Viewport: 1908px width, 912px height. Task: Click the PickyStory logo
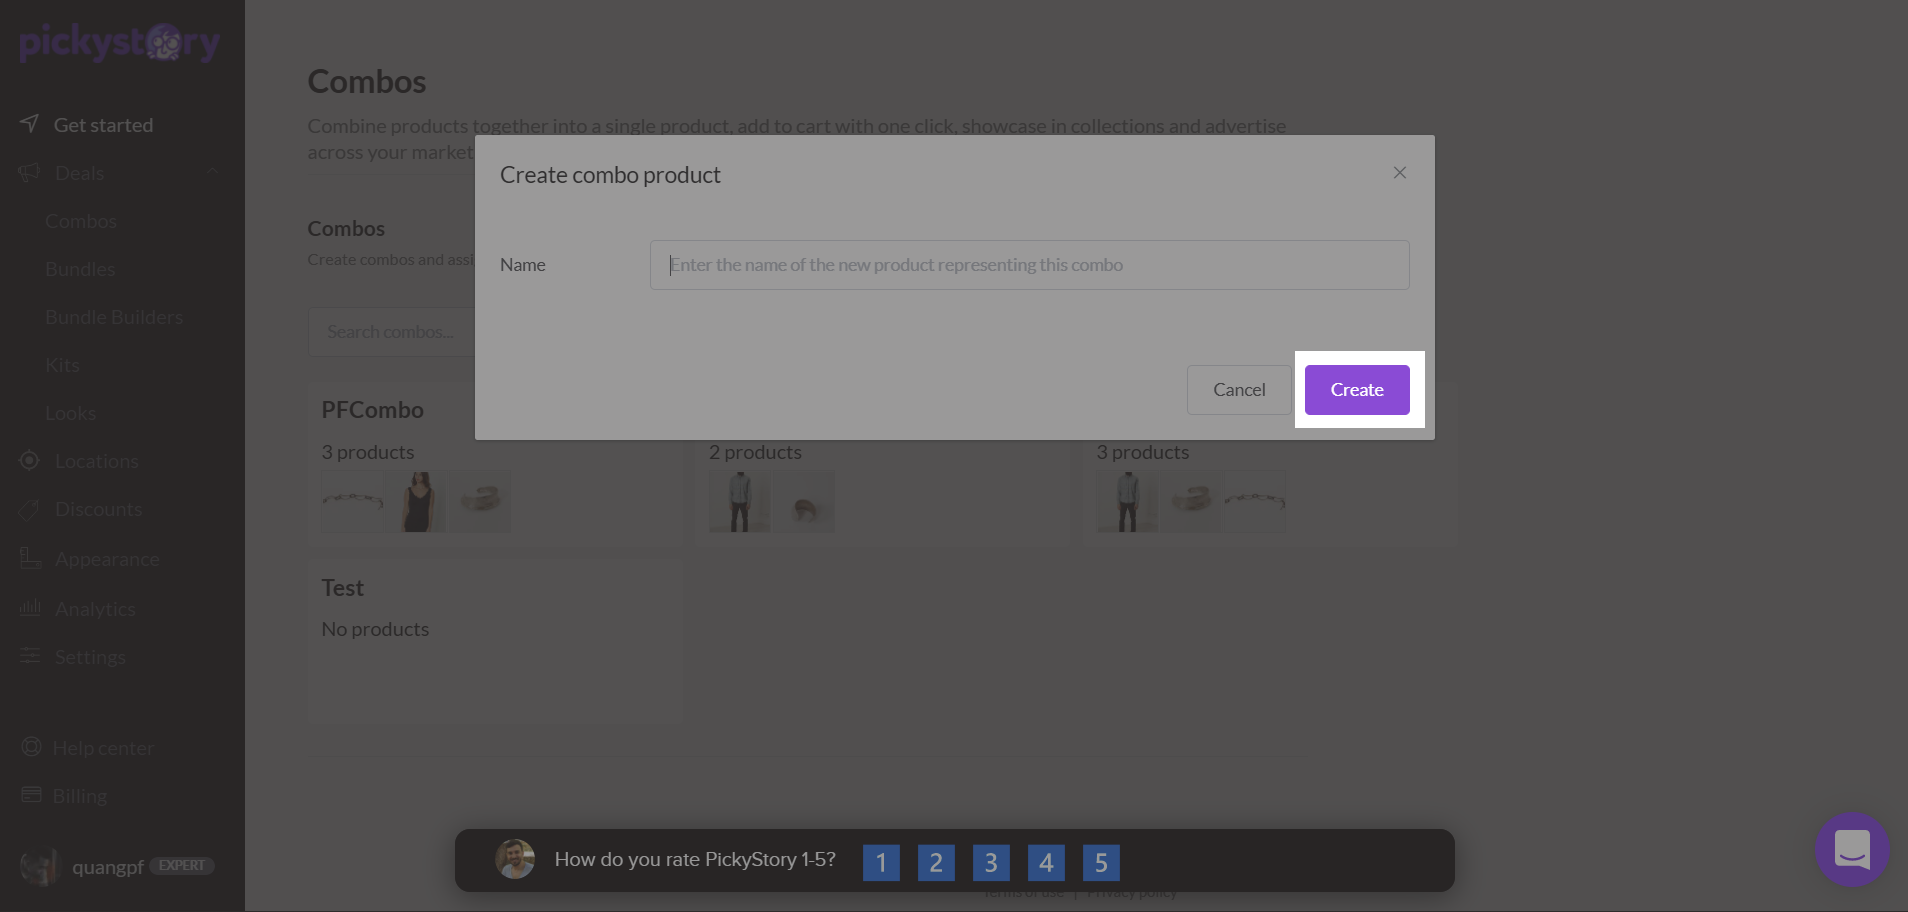[x=120, y=42]
